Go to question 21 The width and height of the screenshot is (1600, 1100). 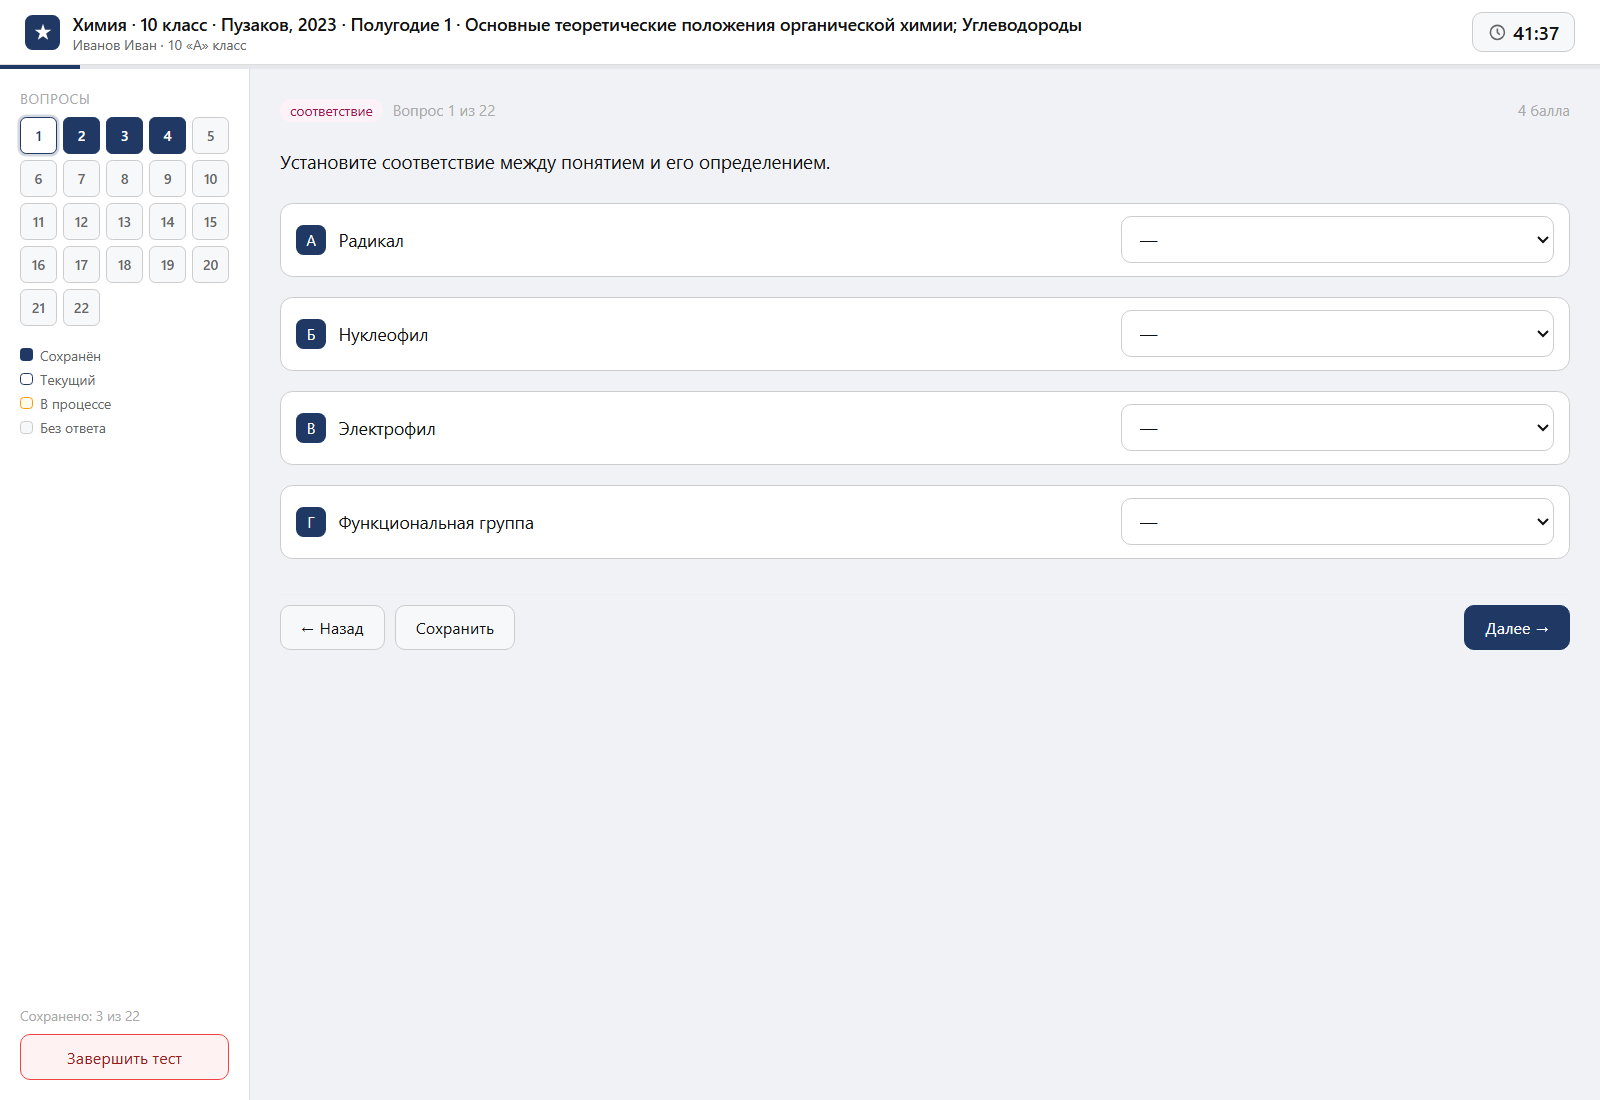tap(38, 308)
